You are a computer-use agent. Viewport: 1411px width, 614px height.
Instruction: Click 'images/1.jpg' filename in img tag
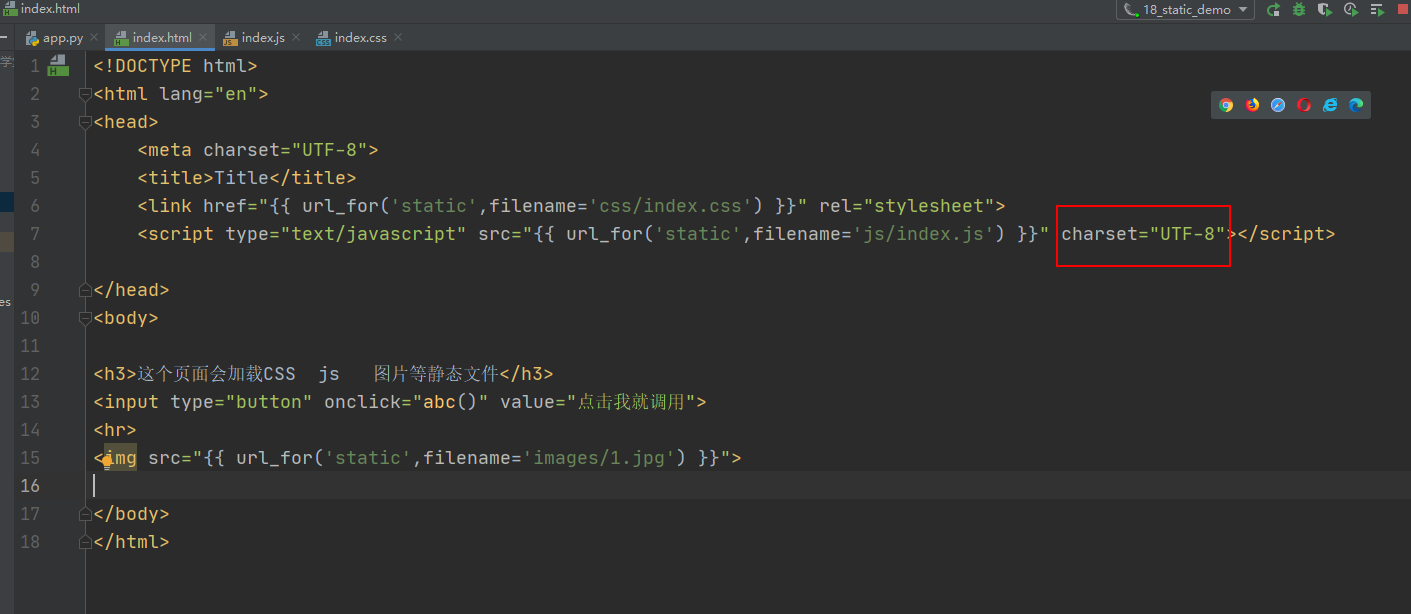pos(599,458)
